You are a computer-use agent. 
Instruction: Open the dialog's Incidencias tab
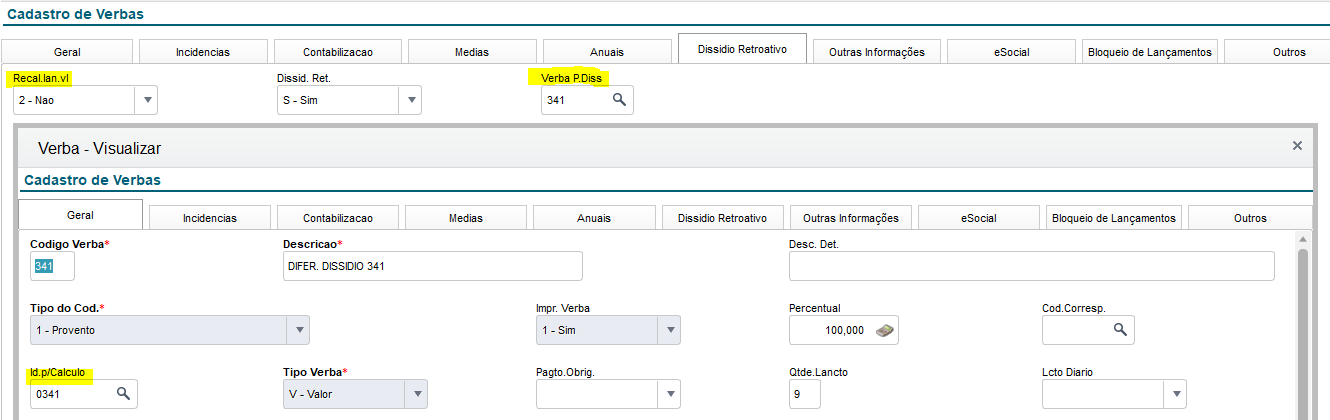(210, 218)
